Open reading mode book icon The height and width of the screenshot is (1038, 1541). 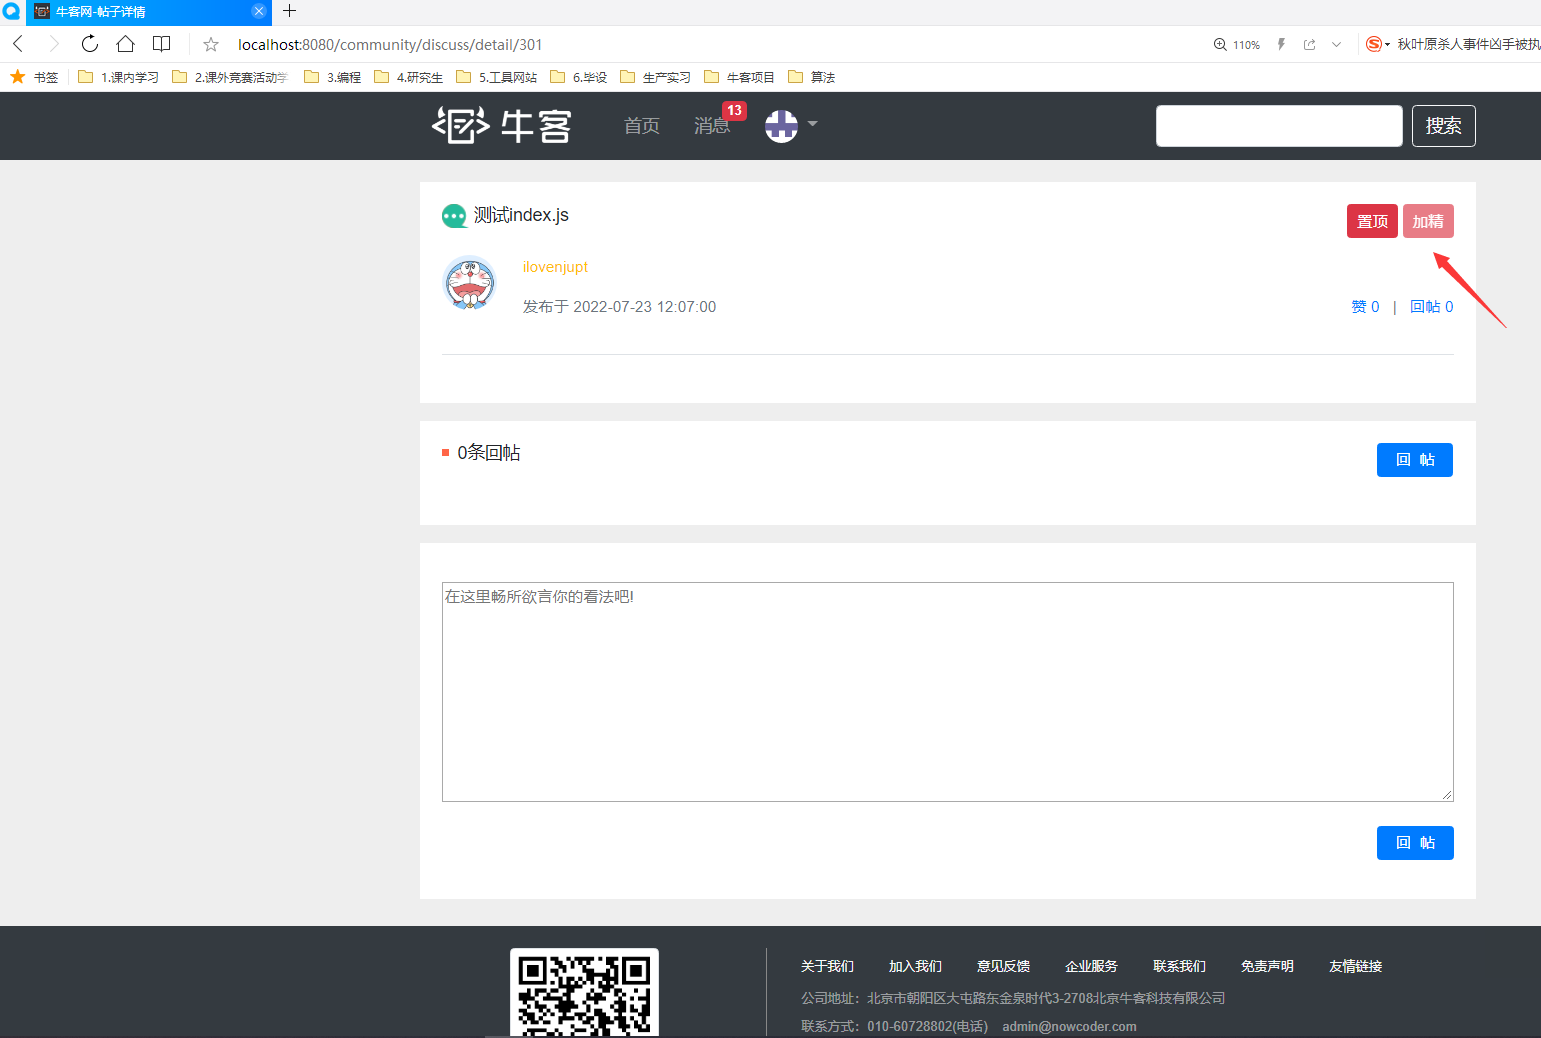161,44
